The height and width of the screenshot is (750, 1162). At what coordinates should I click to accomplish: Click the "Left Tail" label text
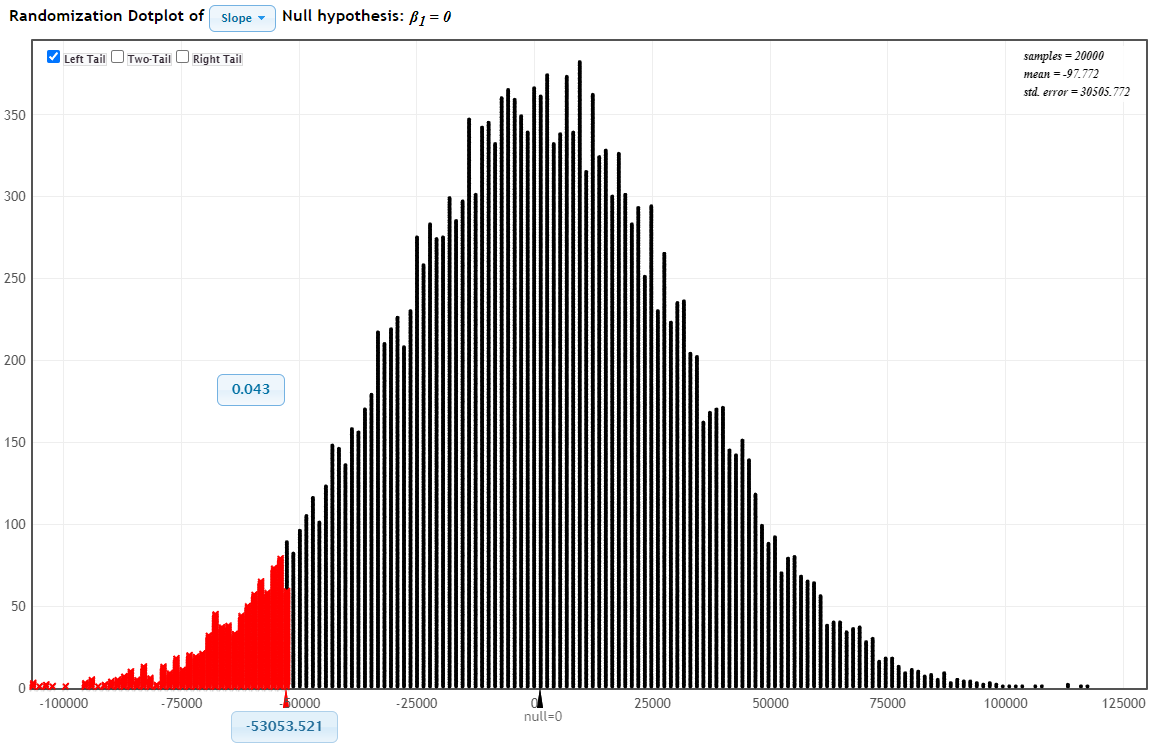pos(85,59)
